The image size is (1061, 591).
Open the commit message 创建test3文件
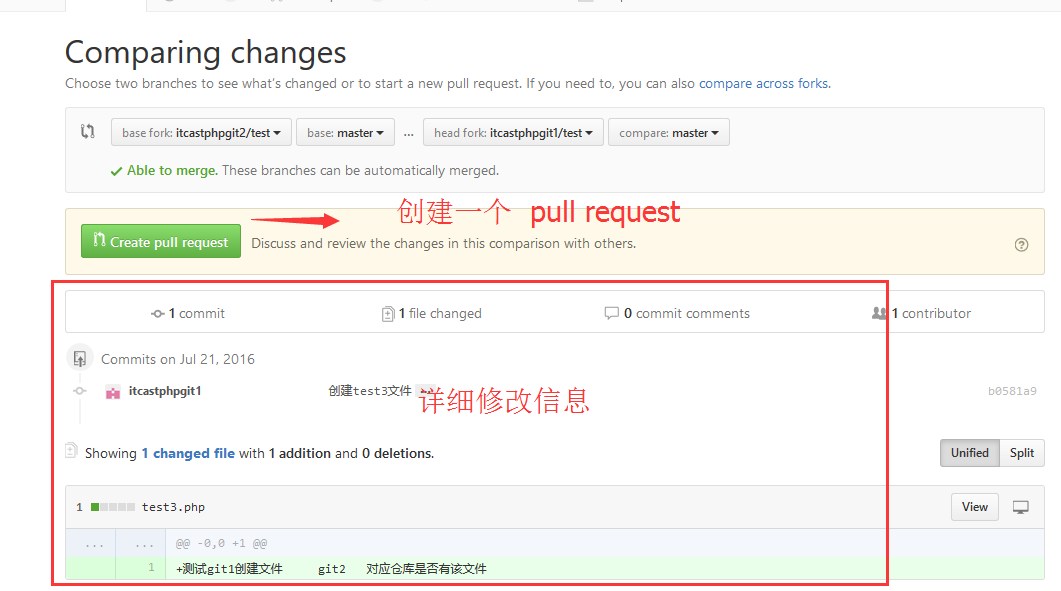[370, 391]
